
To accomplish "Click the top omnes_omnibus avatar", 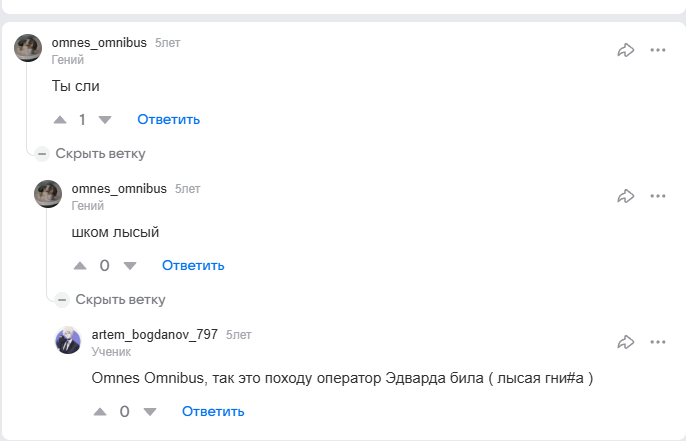I will [x=28, y=48].
